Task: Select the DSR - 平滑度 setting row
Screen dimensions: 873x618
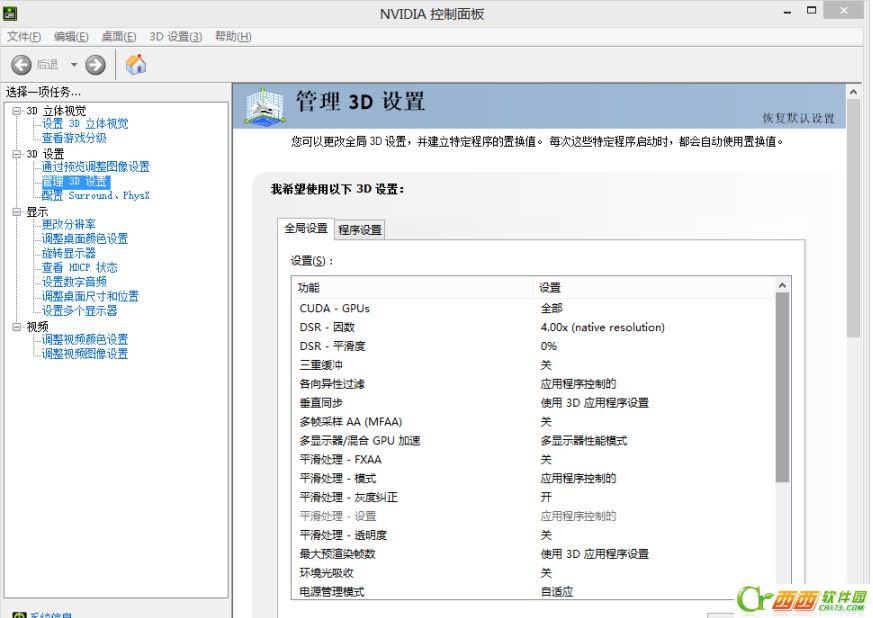Action: (x=533, y=346)
